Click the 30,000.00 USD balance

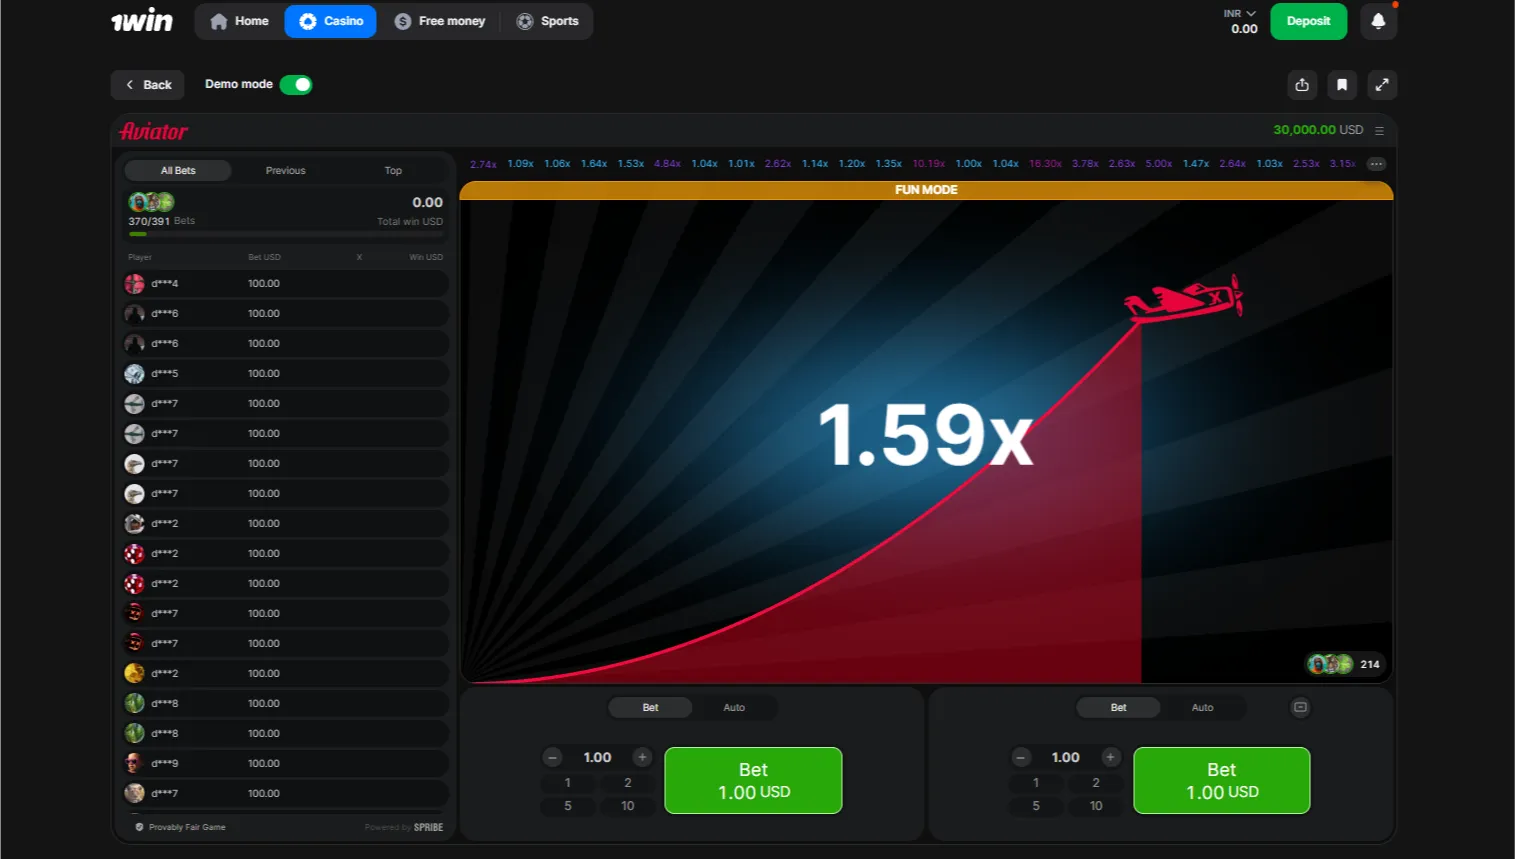point(1318,130)
